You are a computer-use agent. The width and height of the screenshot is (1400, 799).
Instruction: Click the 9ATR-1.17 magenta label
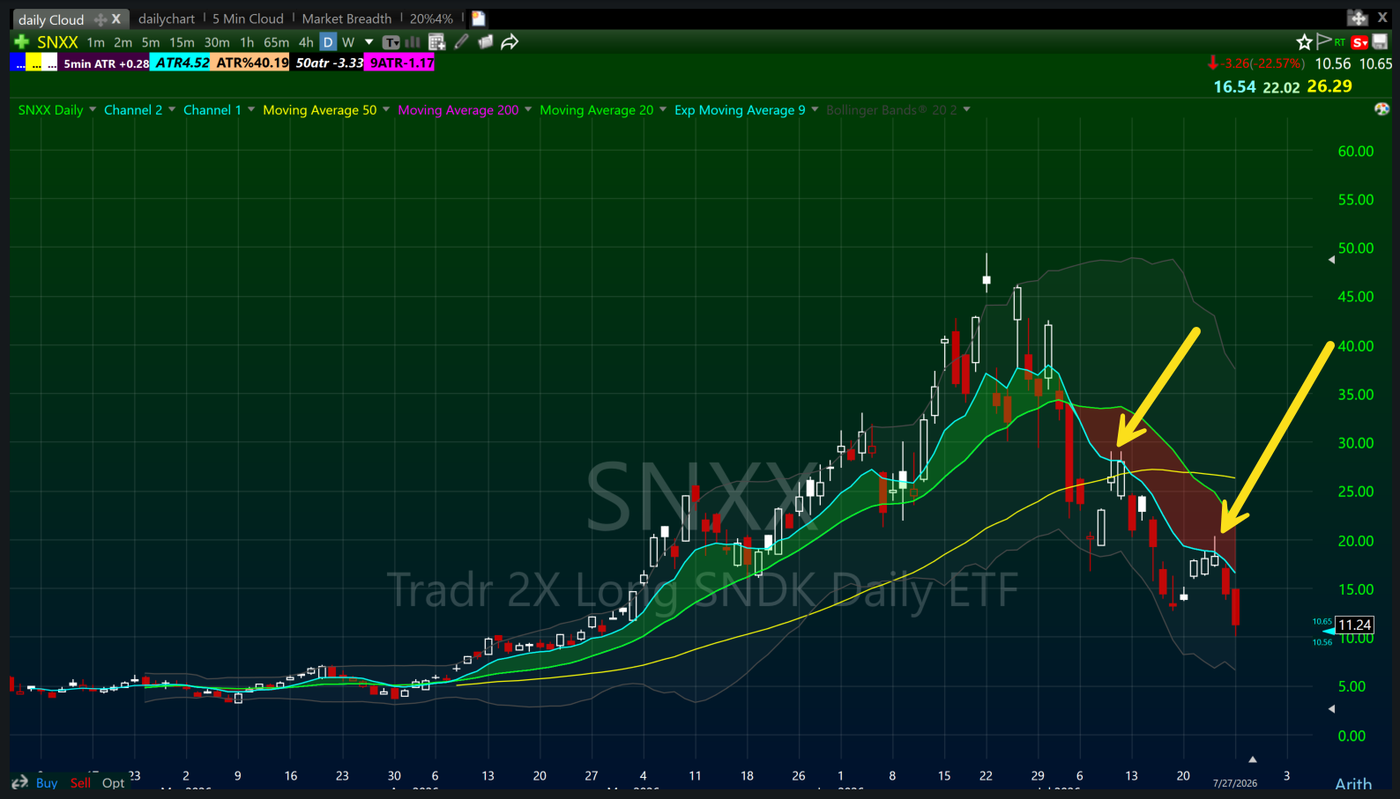click(x=400, y=63)
